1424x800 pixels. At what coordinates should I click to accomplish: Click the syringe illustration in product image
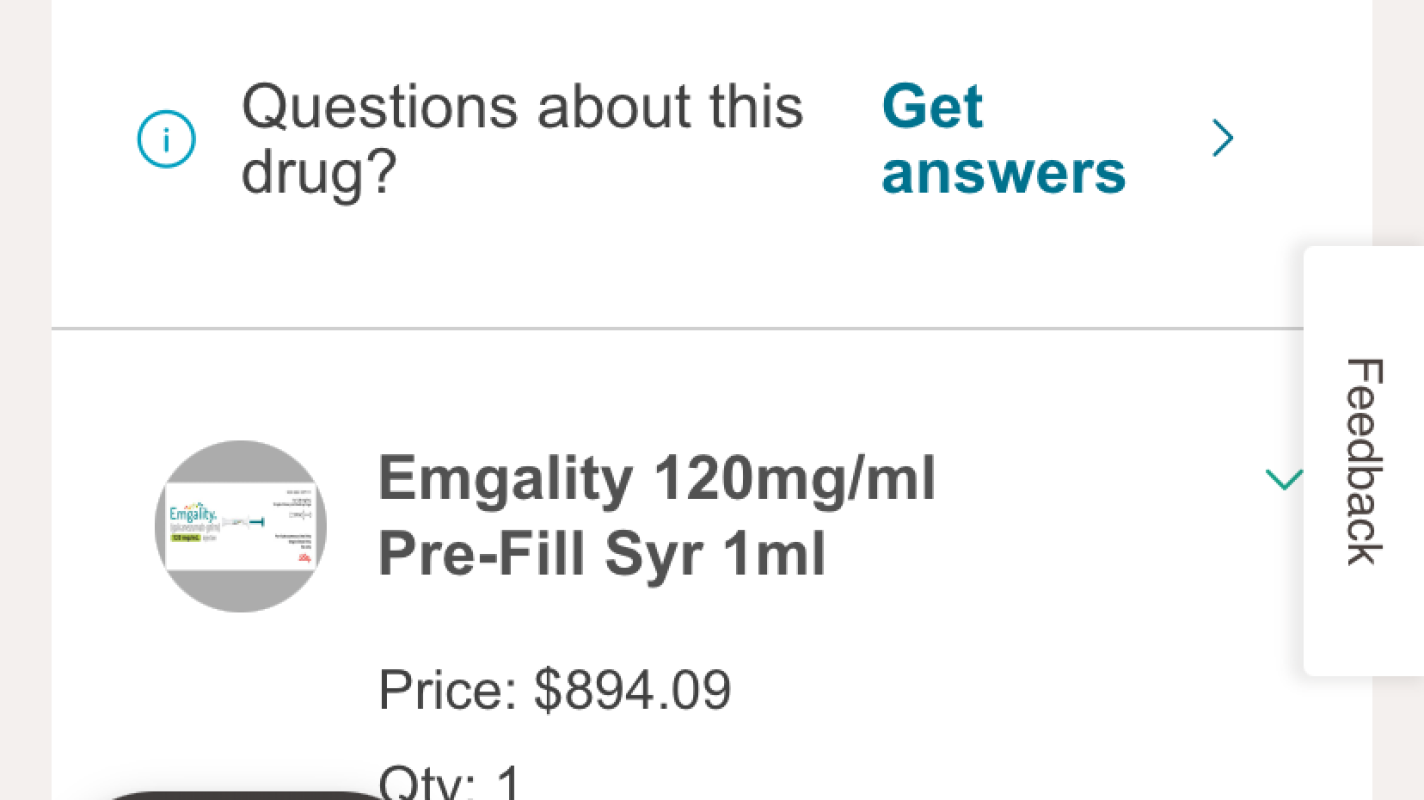coord(245,521)
